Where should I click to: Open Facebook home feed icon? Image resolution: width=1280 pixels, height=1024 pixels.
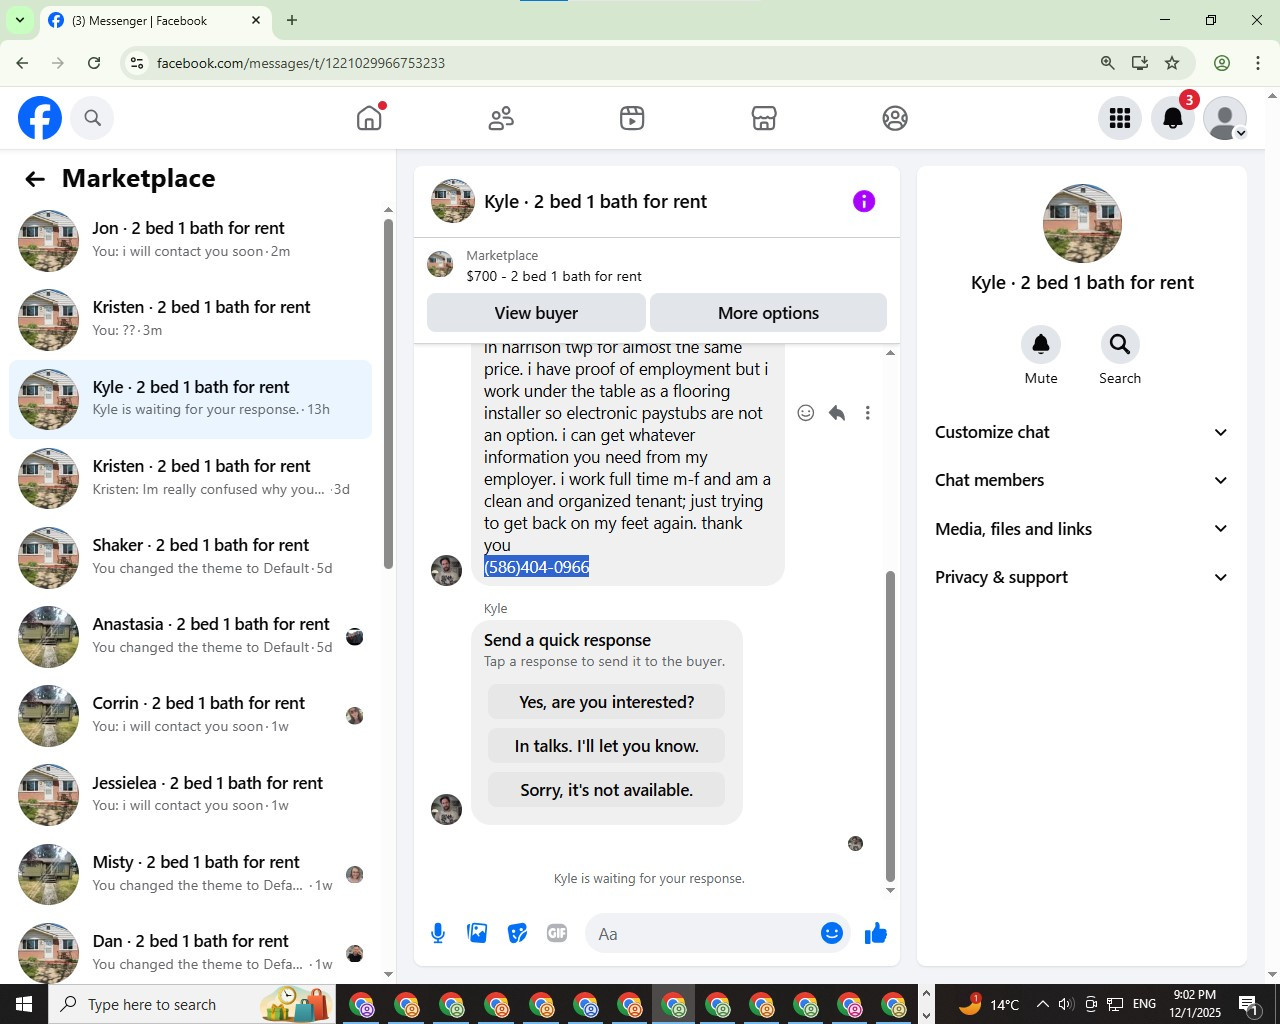click(369, 118)
